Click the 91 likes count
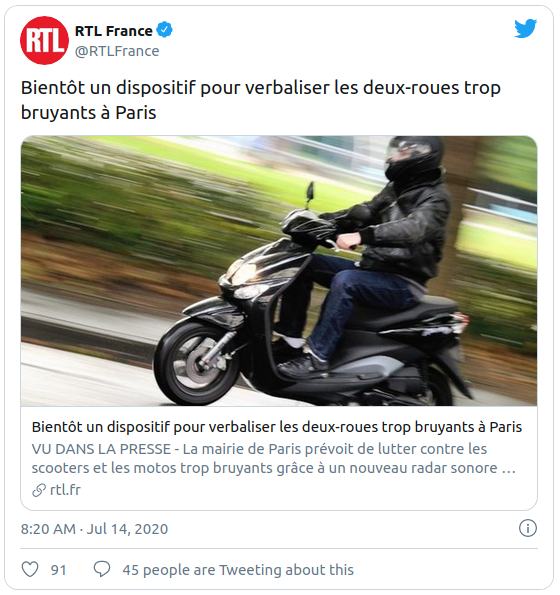This screenshot has height=595, width=560. click(58, 570)
